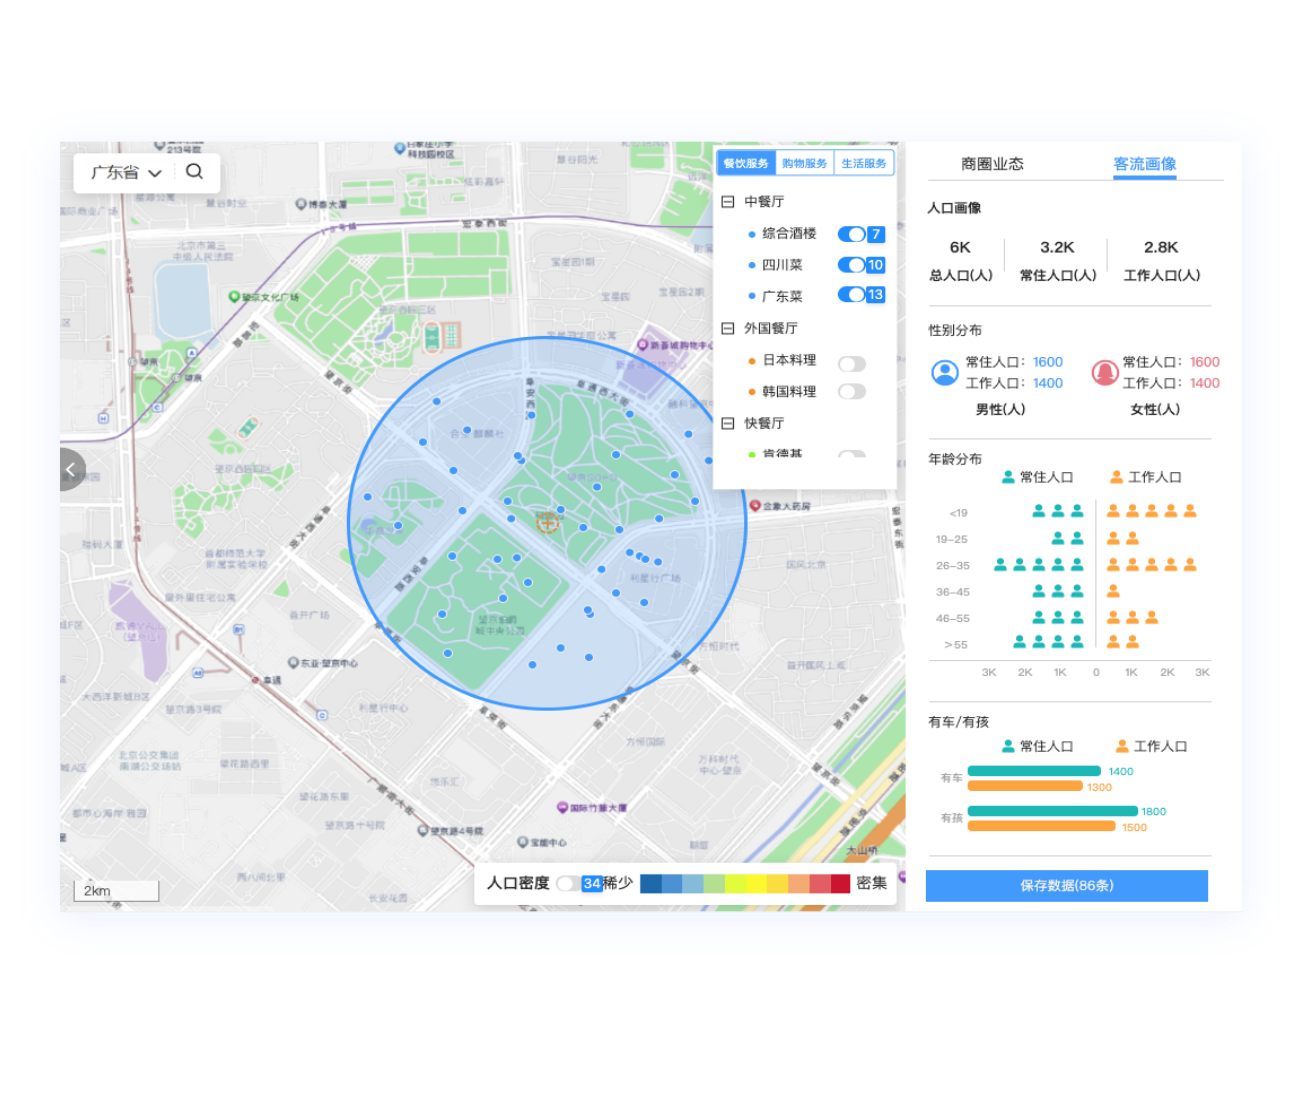Viewport: 1302px width, 1120px height.
Task: Pick the dark blue density swatch
Action: tap(650, 883)
